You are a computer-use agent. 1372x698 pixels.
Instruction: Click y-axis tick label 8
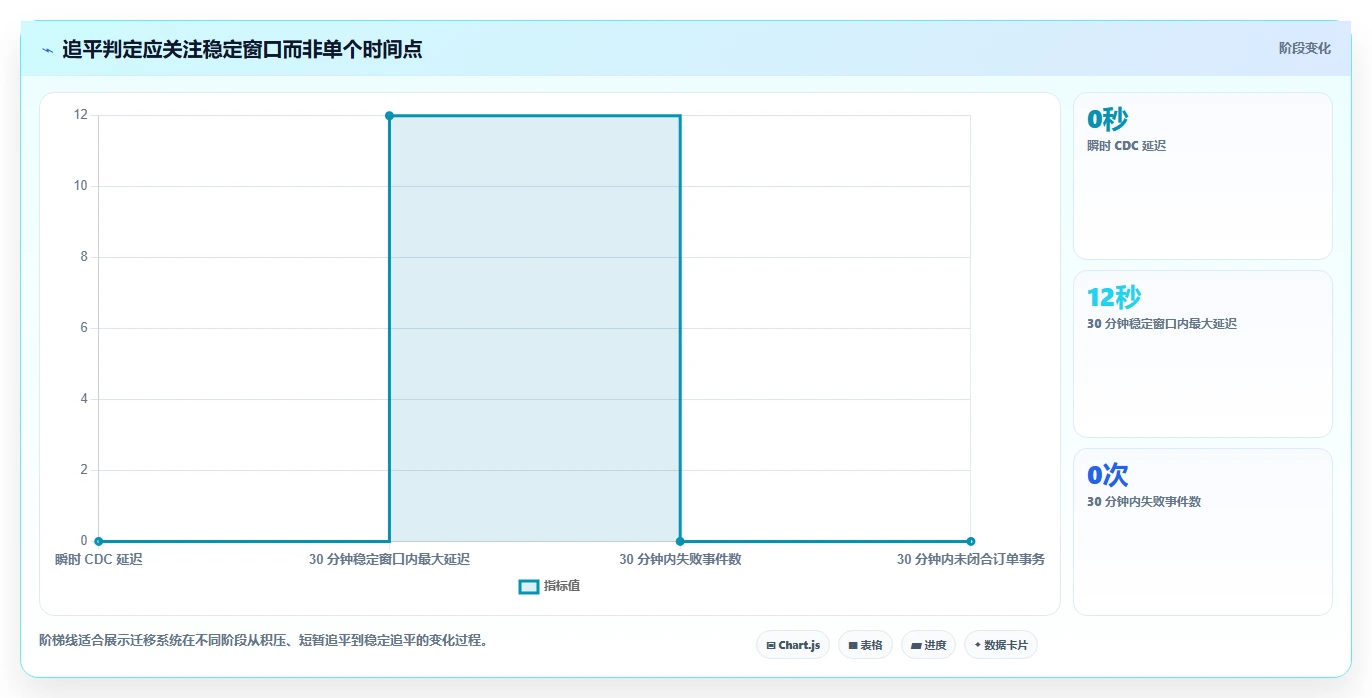[x=84, y=257]
